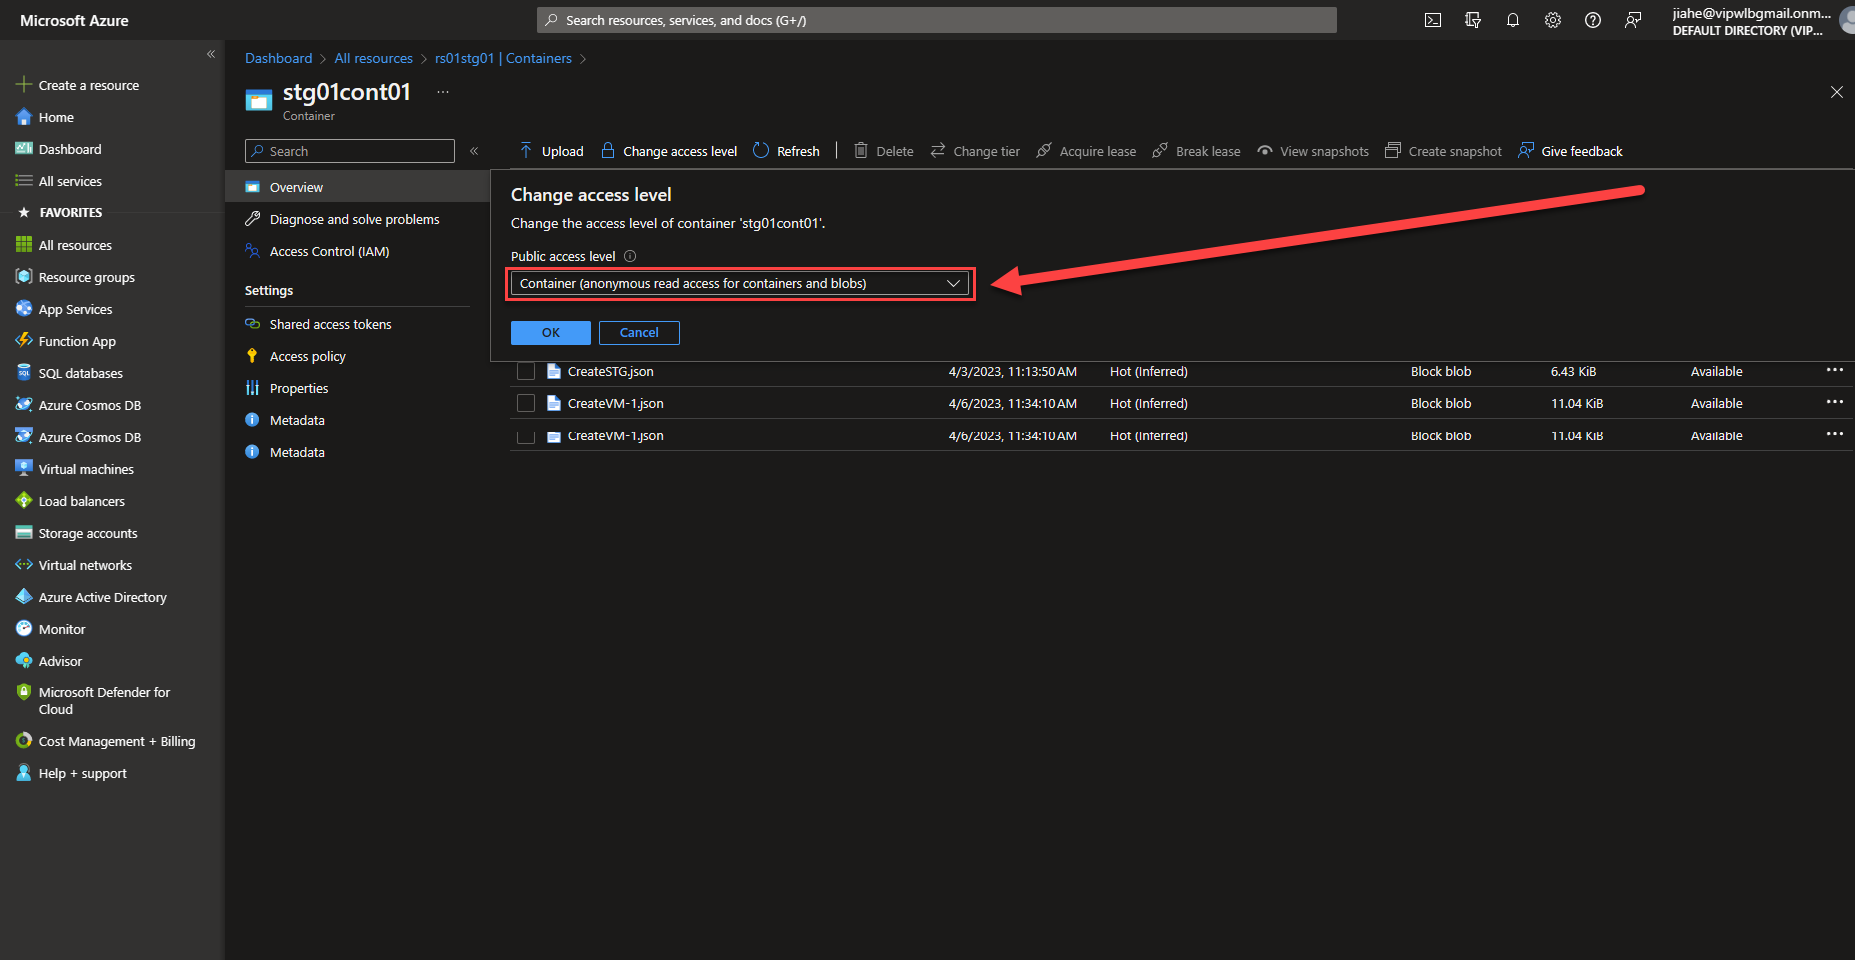Click the Cost Management + Billing icon

pos(24,741)
